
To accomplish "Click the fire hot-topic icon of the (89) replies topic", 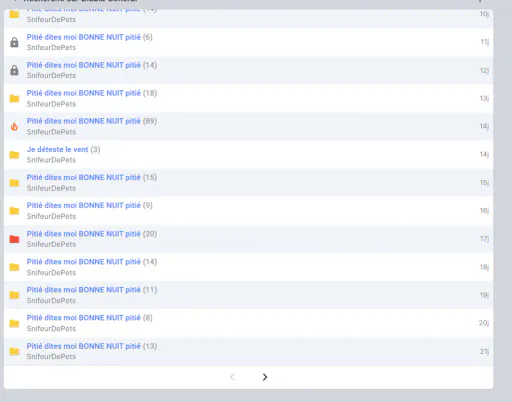I will 14,126.
